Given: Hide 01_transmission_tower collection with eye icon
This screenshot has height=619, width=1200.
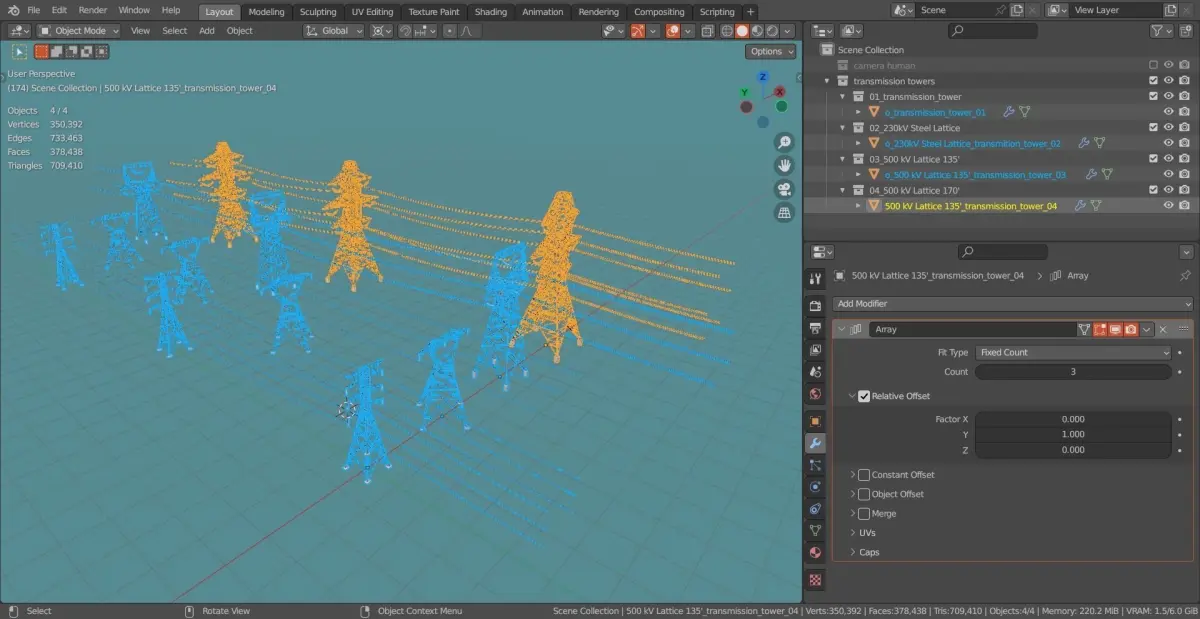Looking at the screenshot, I should [1169, 96].
